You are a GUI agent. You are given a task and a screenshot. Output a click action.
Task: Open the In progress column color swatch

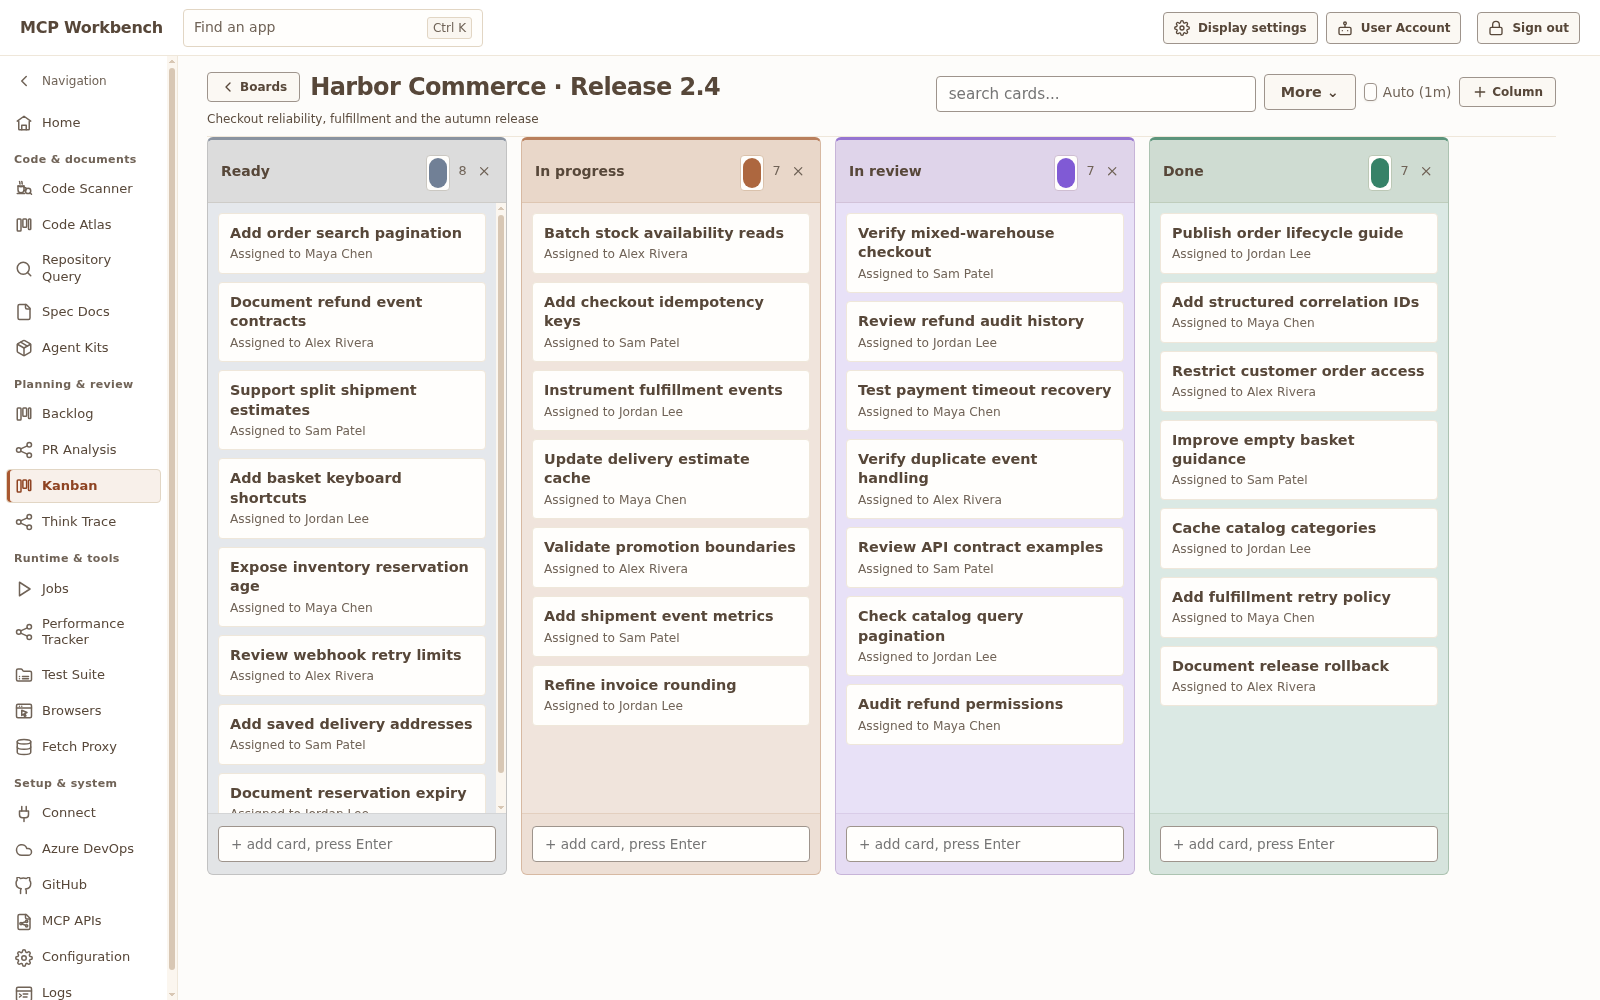tap(752, 172)
